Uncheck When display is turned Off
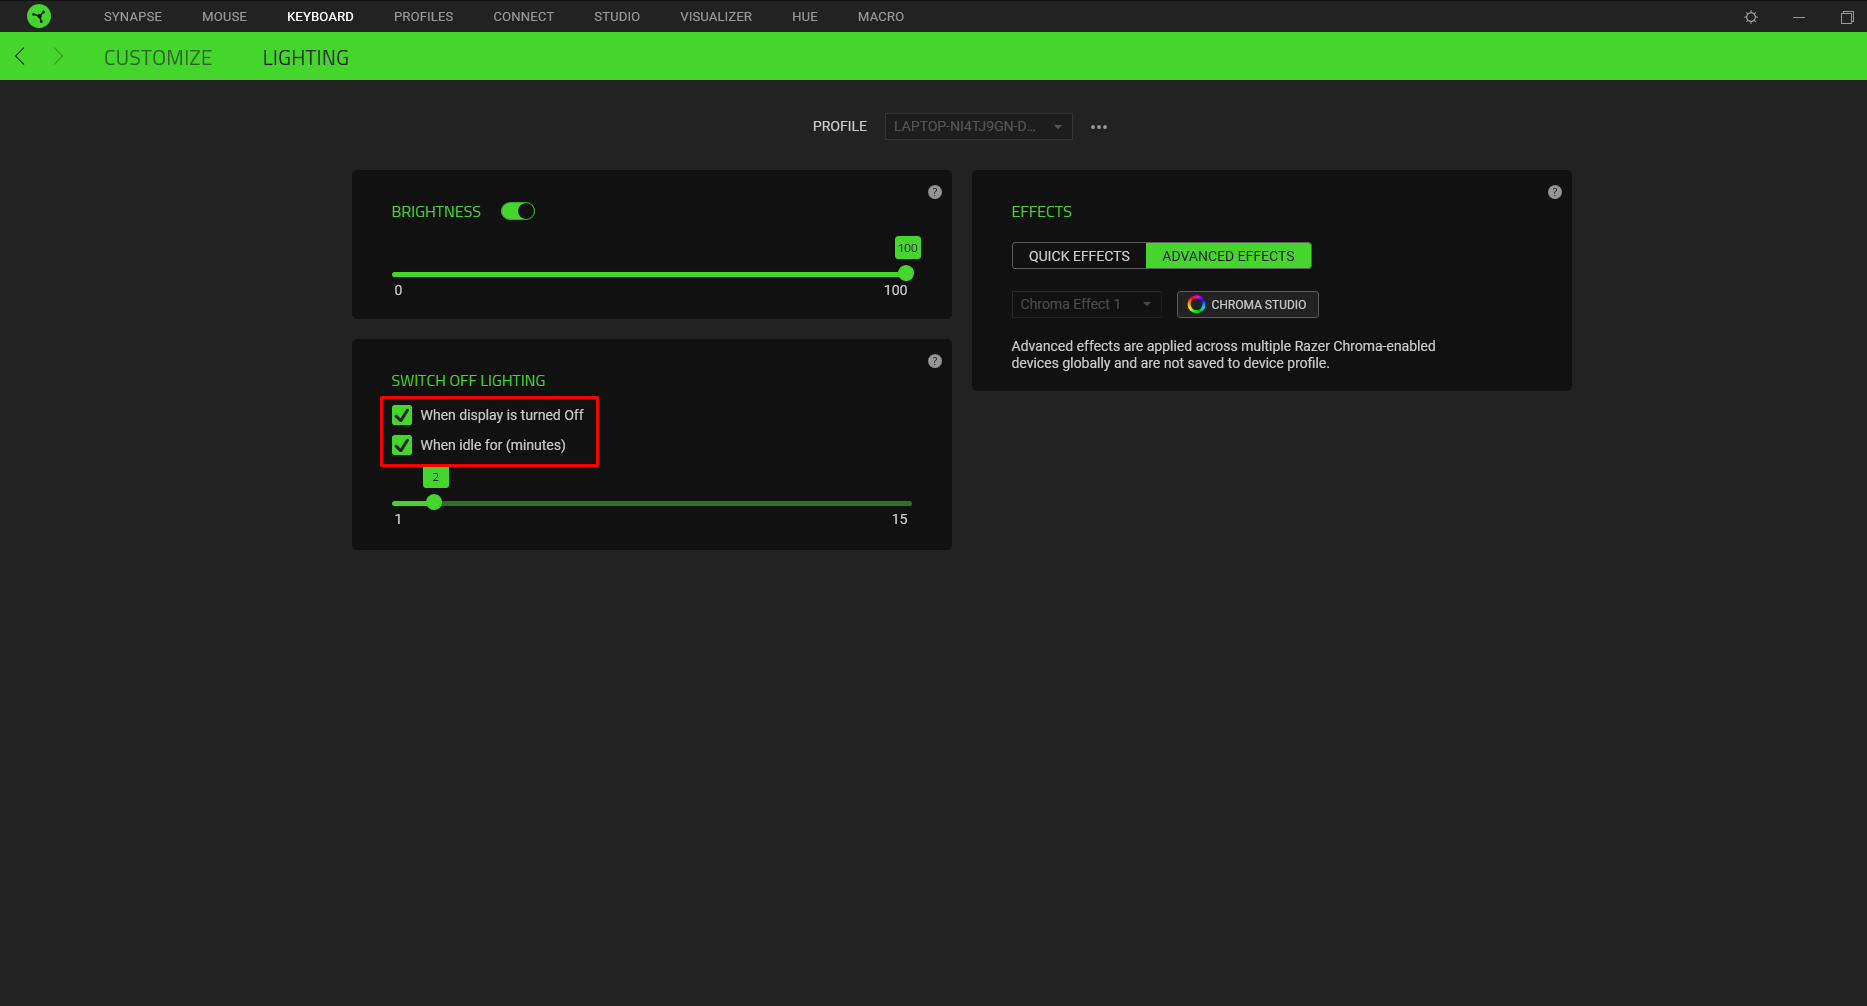1867x1006 pixels. tap(402, 415)
